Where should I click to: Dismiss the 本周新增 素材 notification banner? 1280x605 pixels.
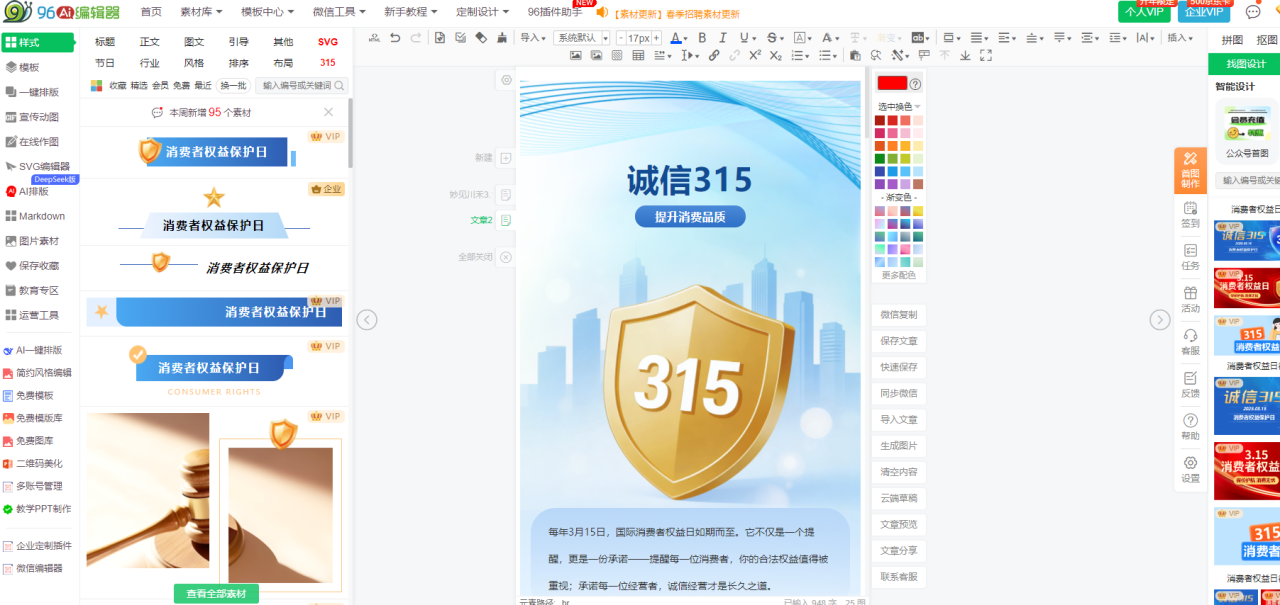[x=329, y=112]
